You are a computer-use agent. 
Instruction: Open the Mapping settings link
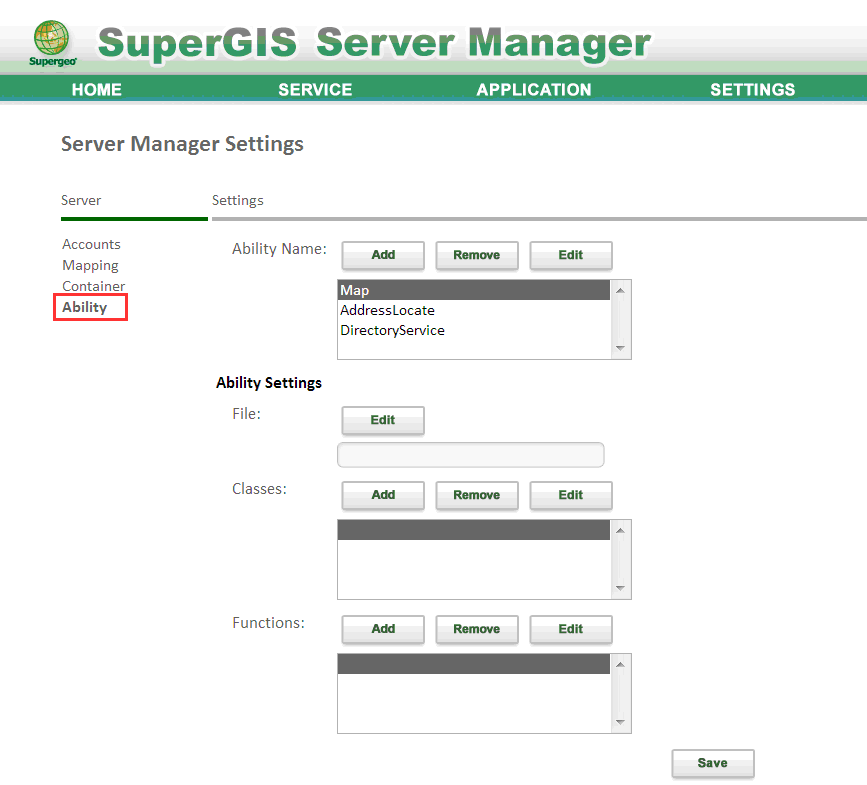tap(90, 265)
